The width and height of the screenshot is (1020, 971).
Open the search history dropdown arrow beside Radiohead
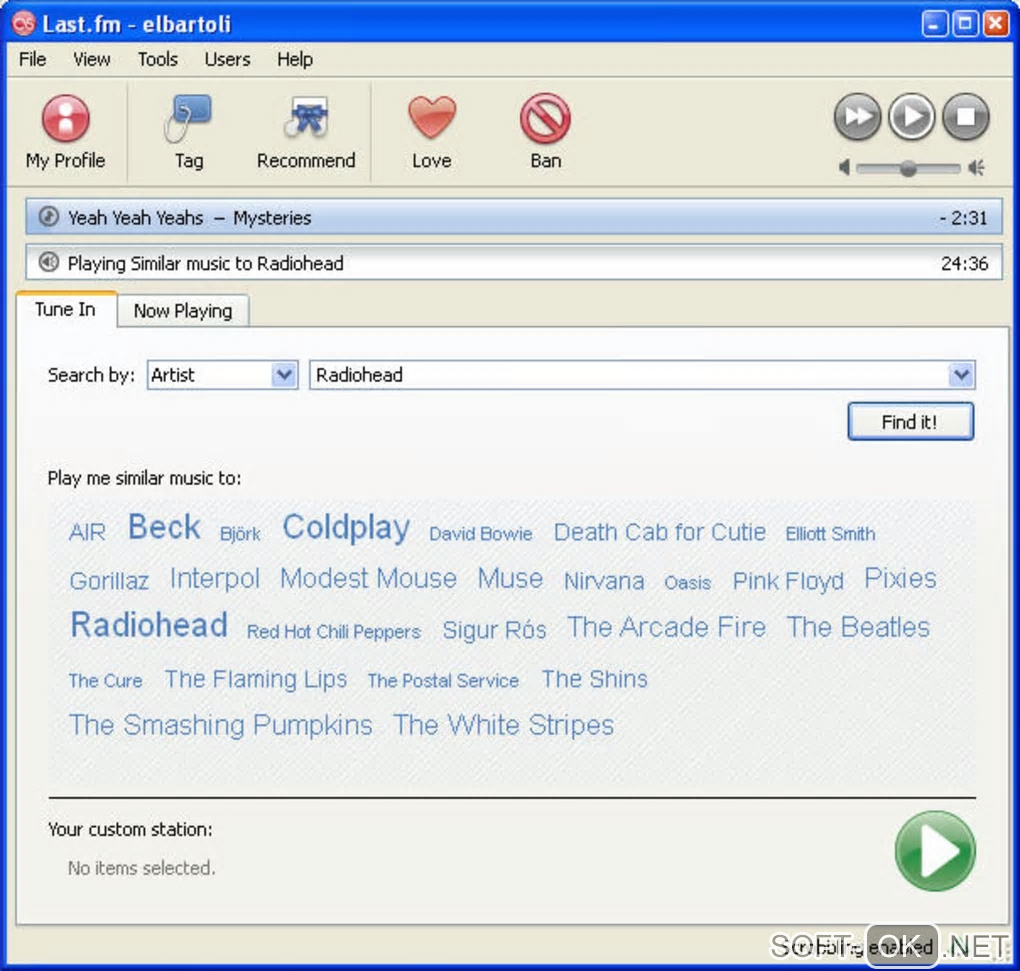(x=961, y=375)
